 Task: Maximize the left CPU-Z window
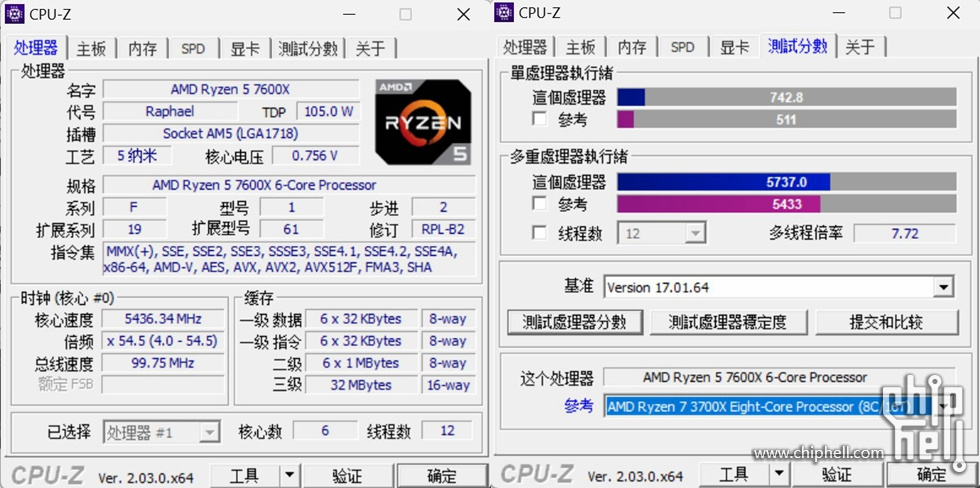coord(406,14)
